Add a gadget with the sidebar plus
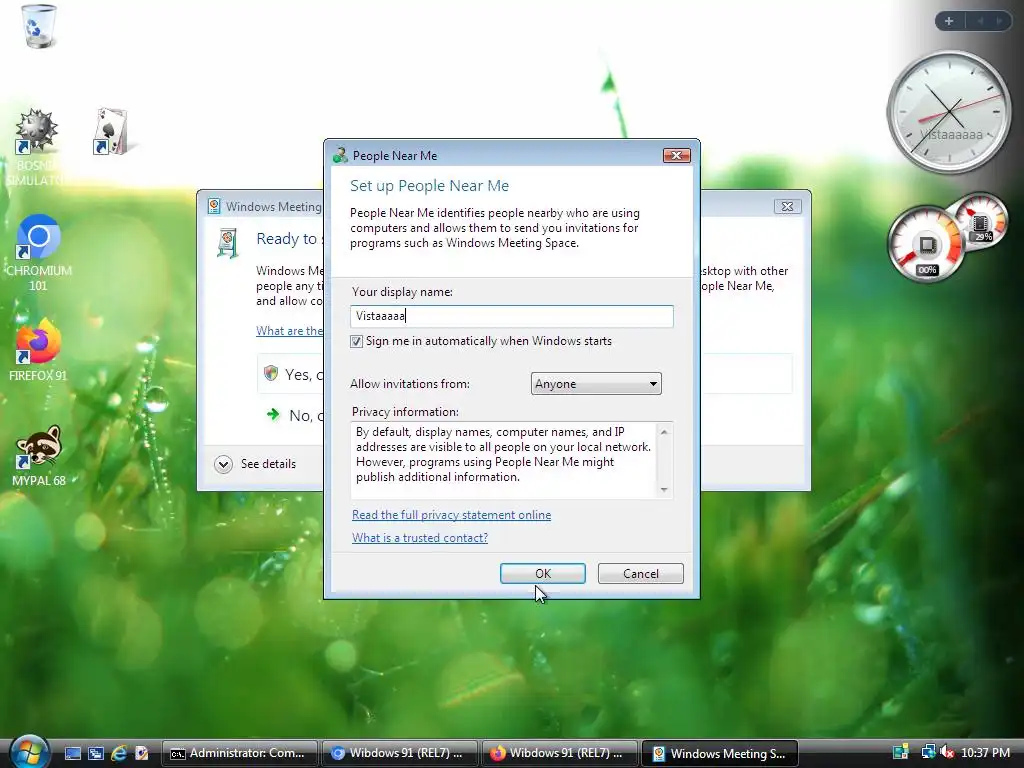This screenshot has width=1024, height=768. pos(949,21)
